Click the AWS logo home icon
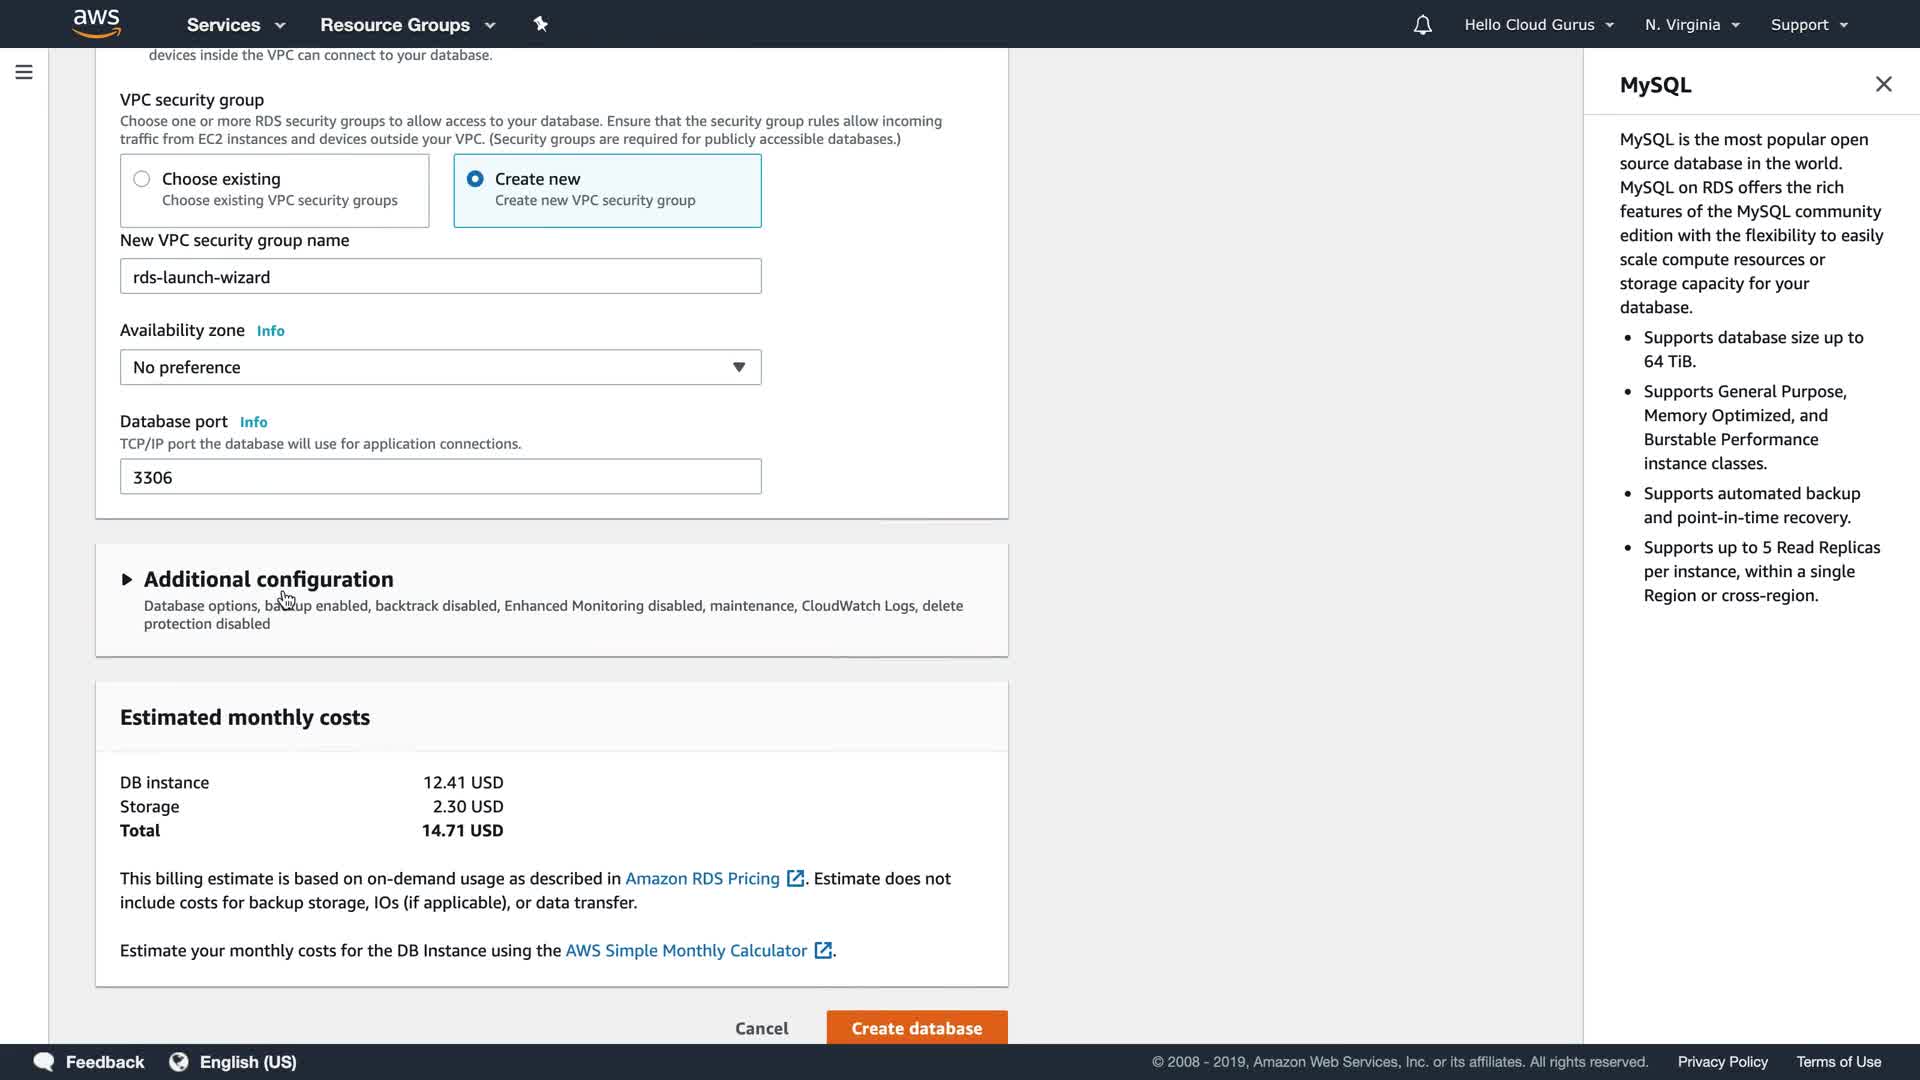Viewport: 1920px width, 1080px height. click(96, 23)
